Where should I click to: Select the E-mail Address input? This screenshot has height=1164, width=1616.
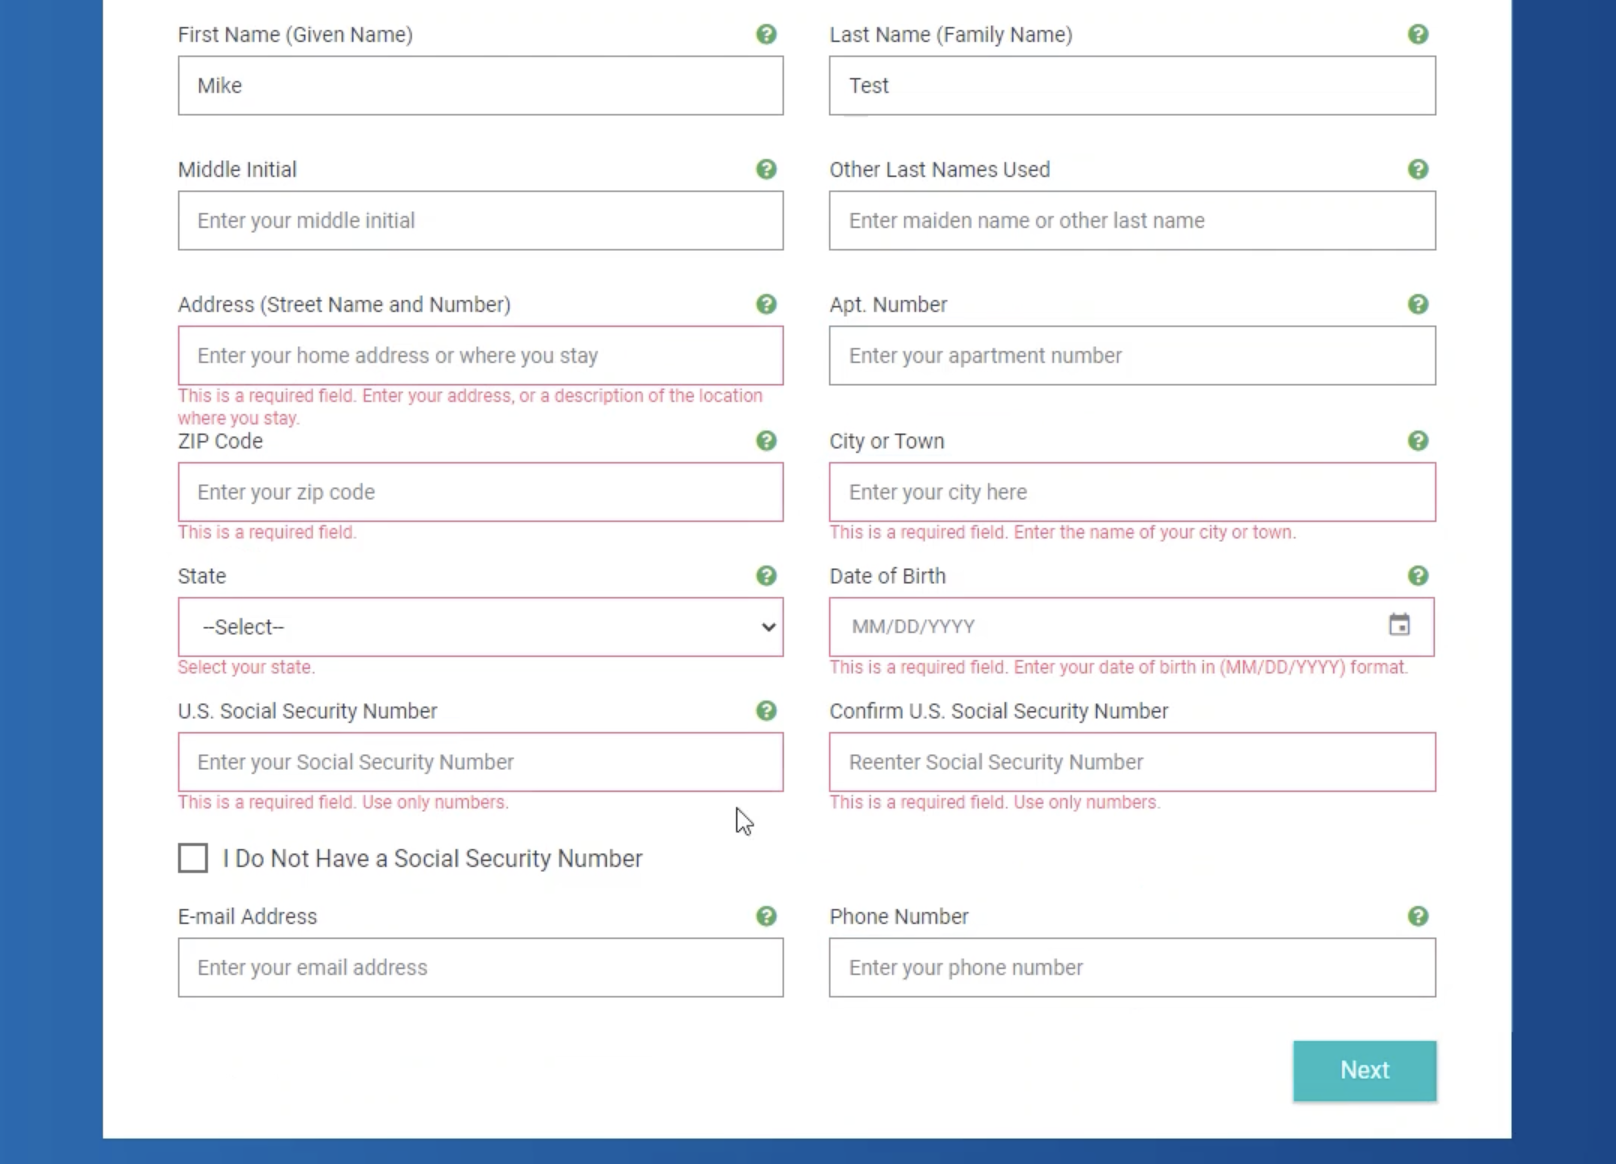480,967
